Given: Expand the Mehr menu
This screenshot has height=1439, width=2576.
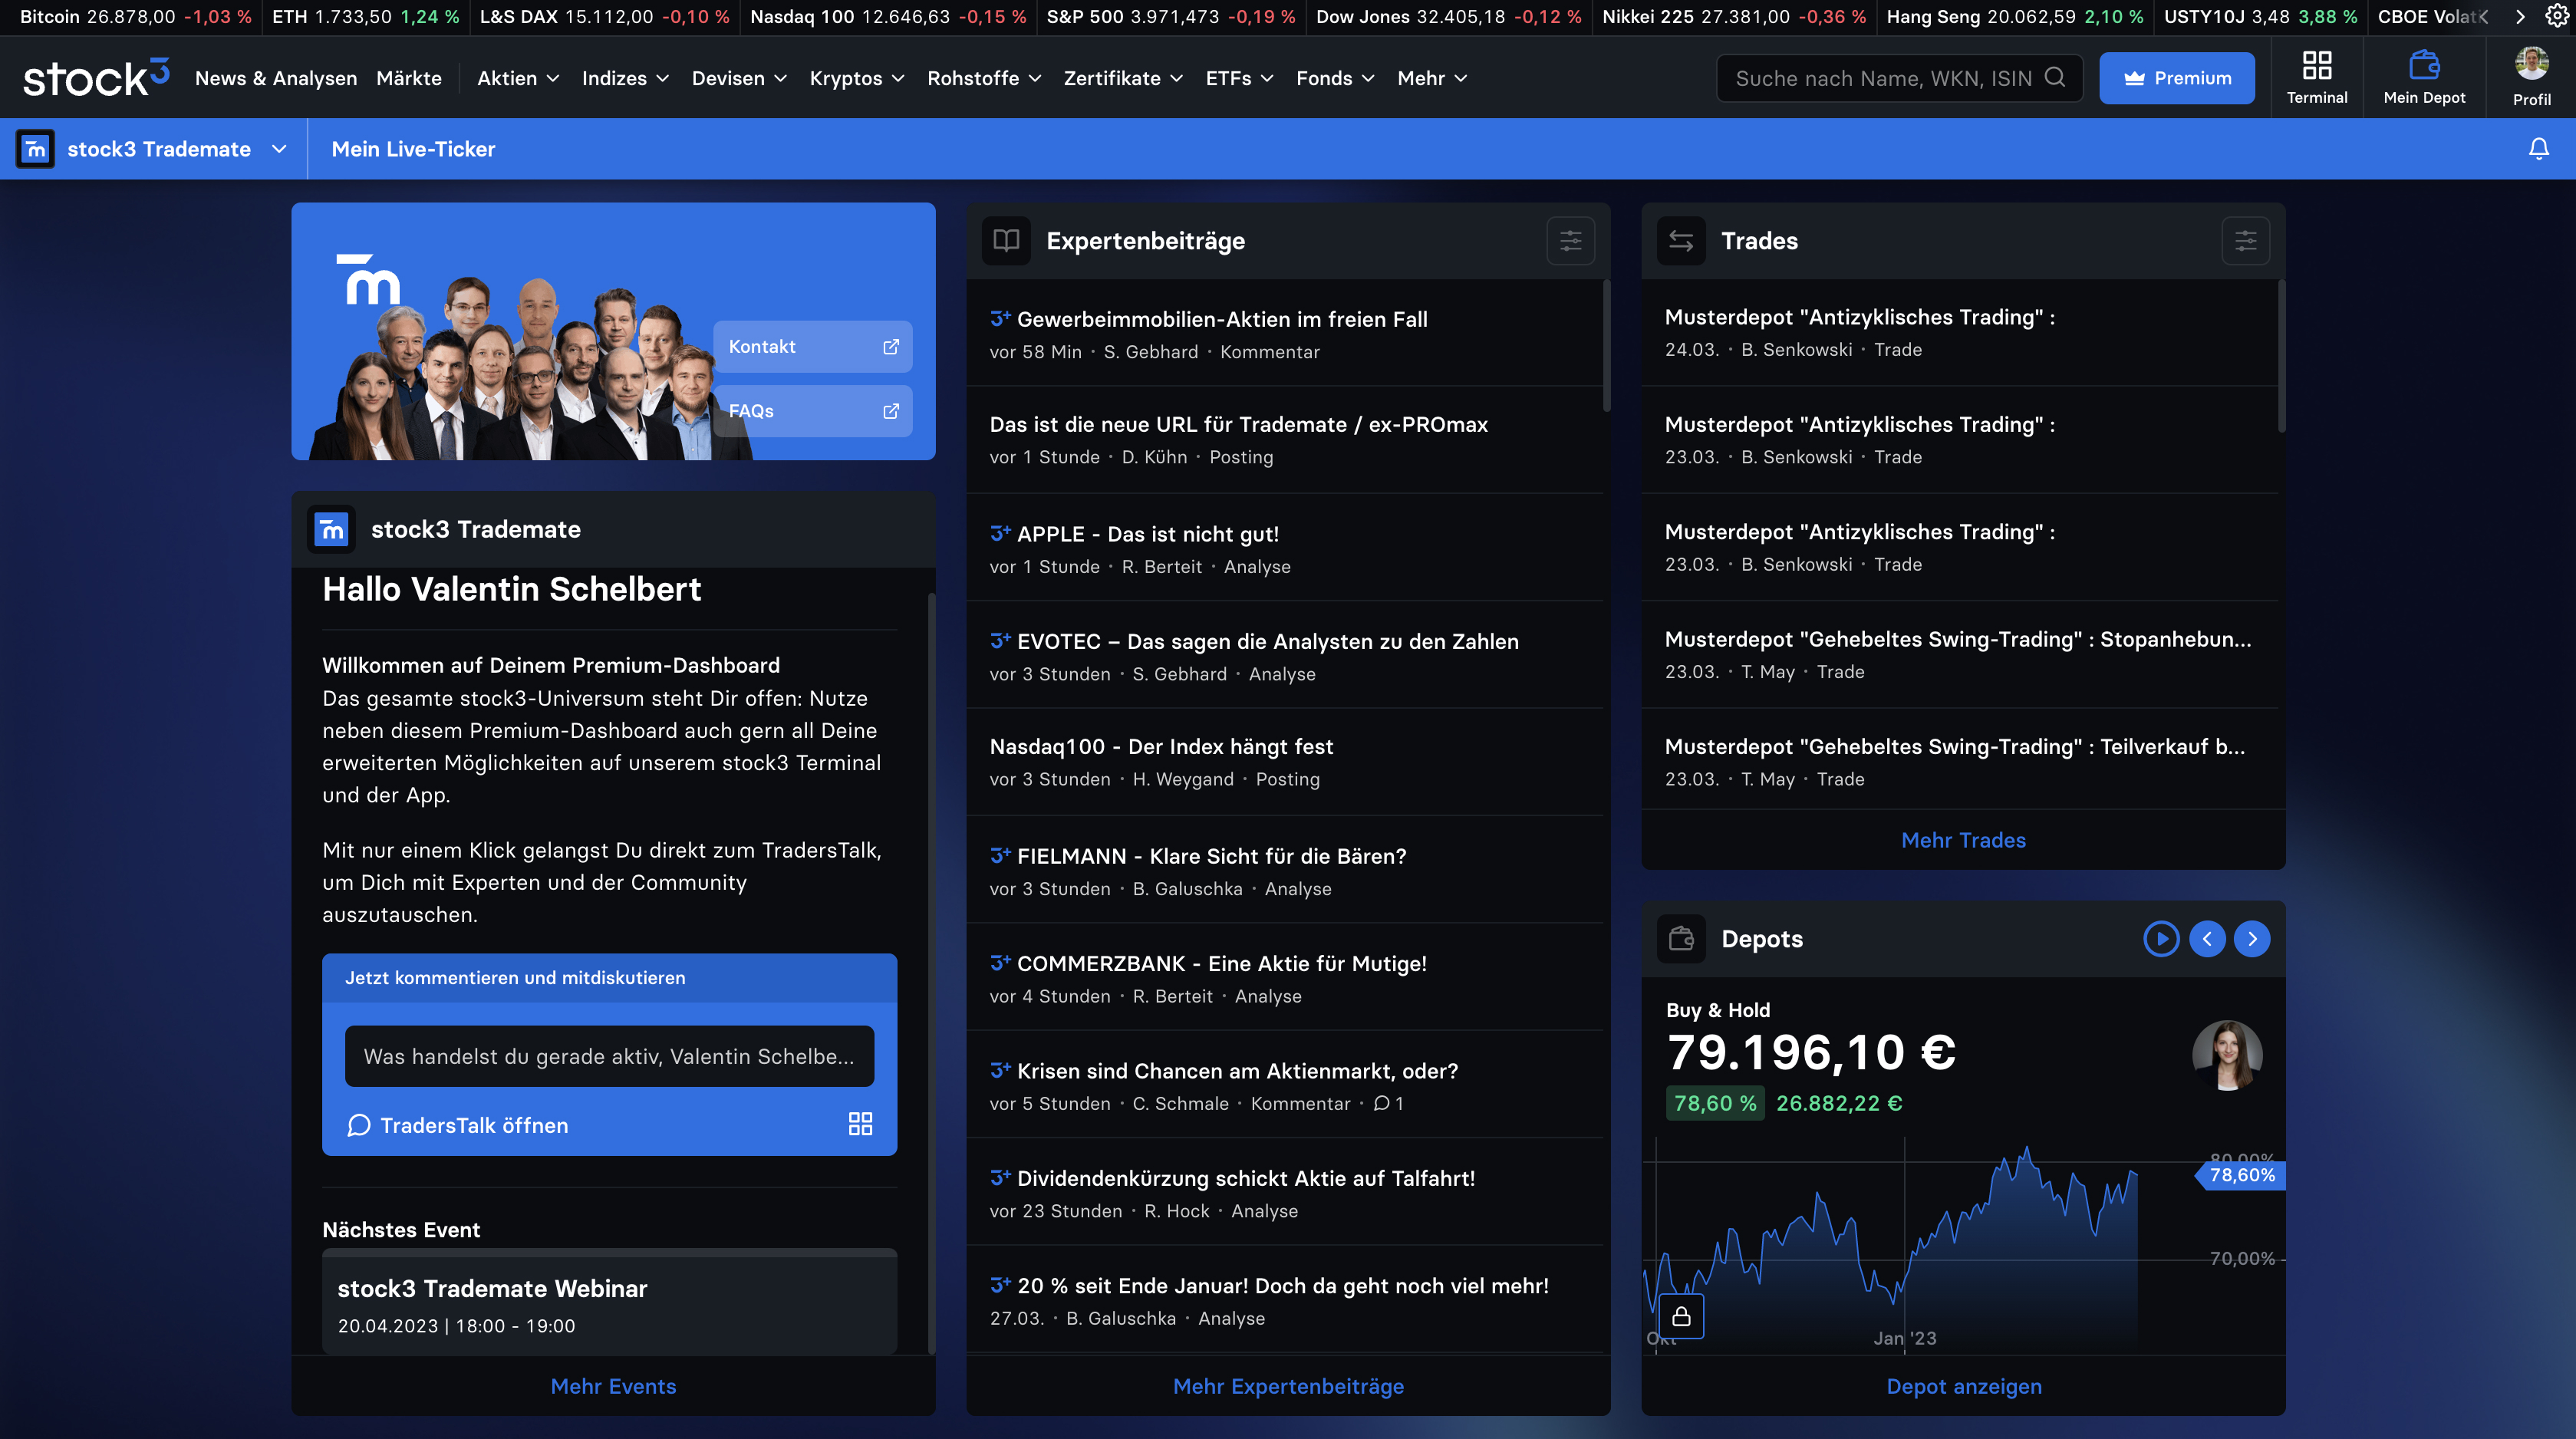Looking at the screenshot, I should click(x=1432, y=78).
